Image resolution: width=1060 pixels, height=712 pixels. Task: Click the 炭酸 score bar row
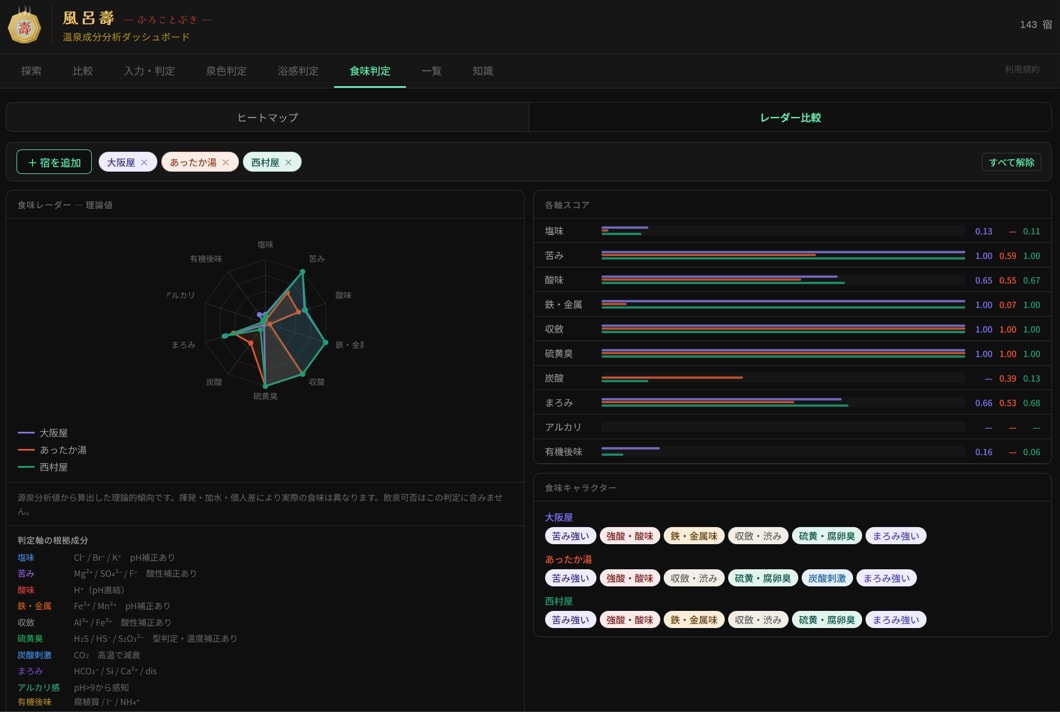(792, 379)
